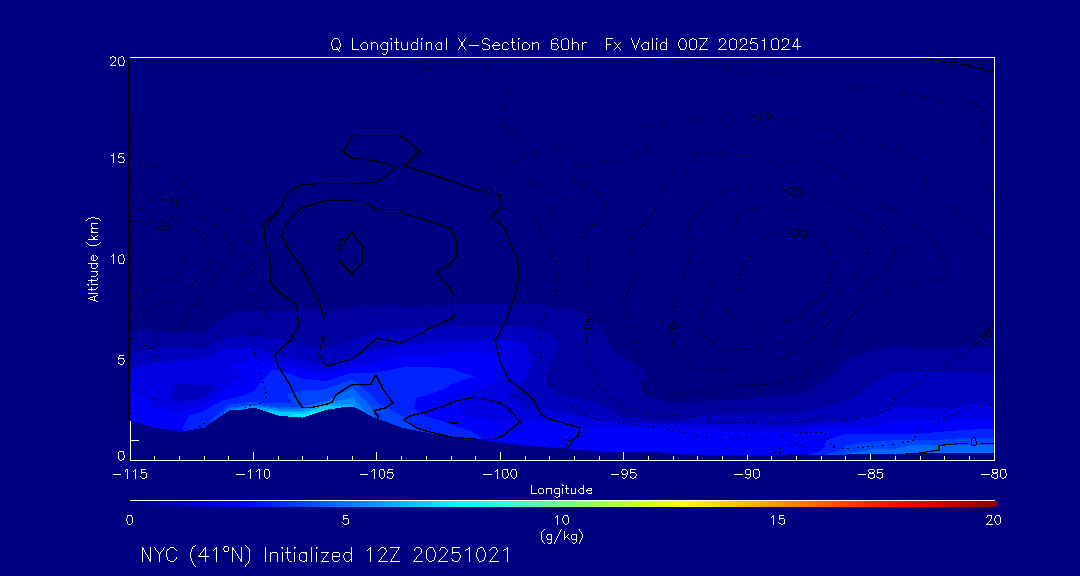Click the colorbar label 5
This screenshot has width=1080, height=576.
click(x=345, y=520)
